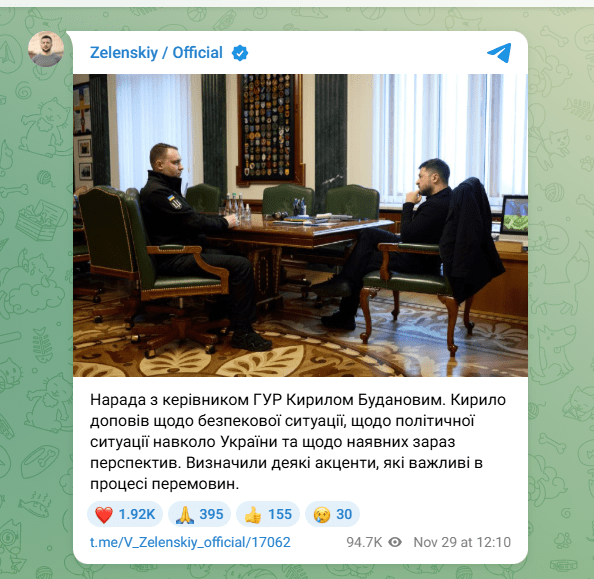Click the crying face emoji
The width and height of the screenshot is (594, 579).
(322, 515)
